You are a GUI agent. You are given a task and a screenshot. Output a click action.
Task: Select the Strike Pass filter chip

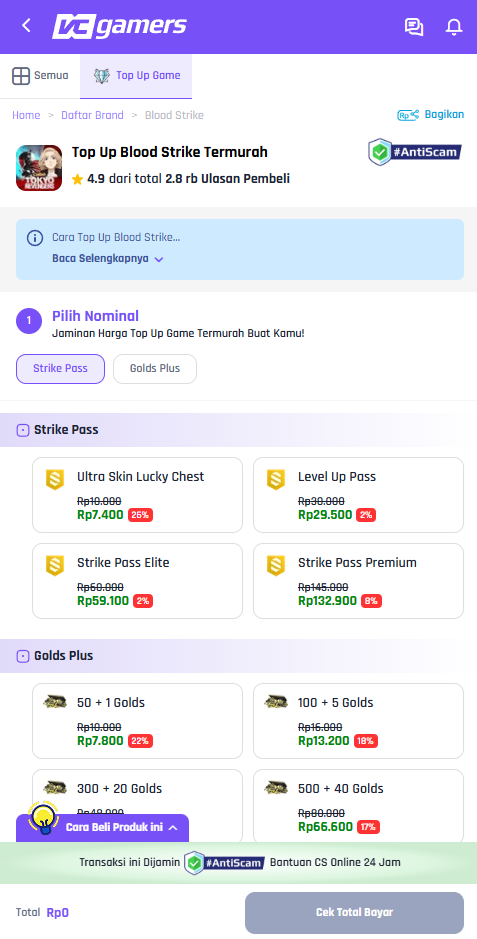60,369
